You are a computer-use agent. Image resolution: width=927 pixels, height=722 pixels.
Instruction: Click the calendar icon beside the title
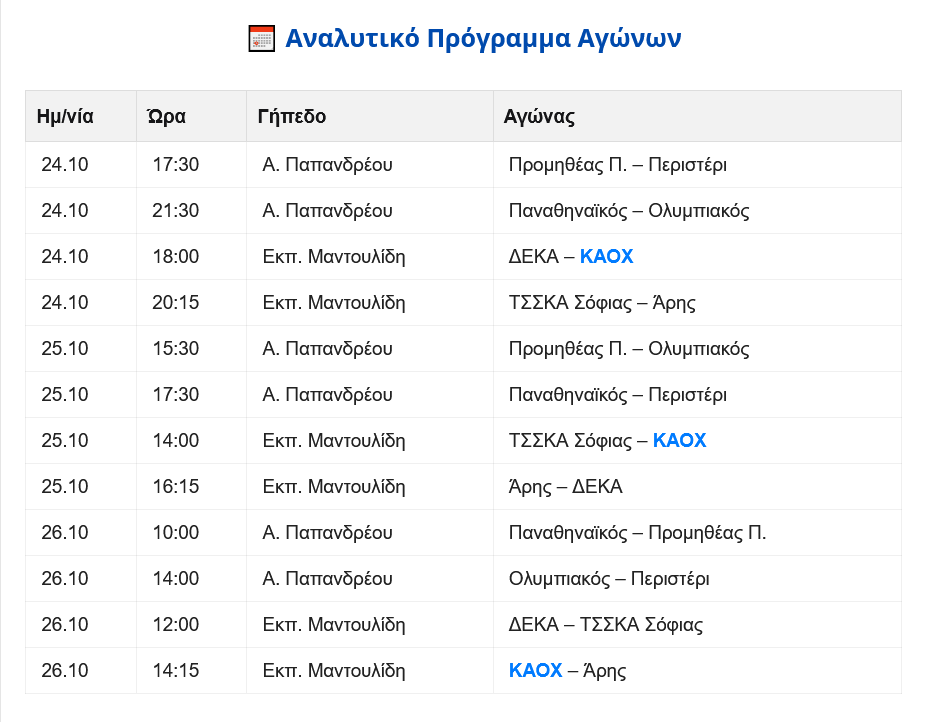pos(261,39)
